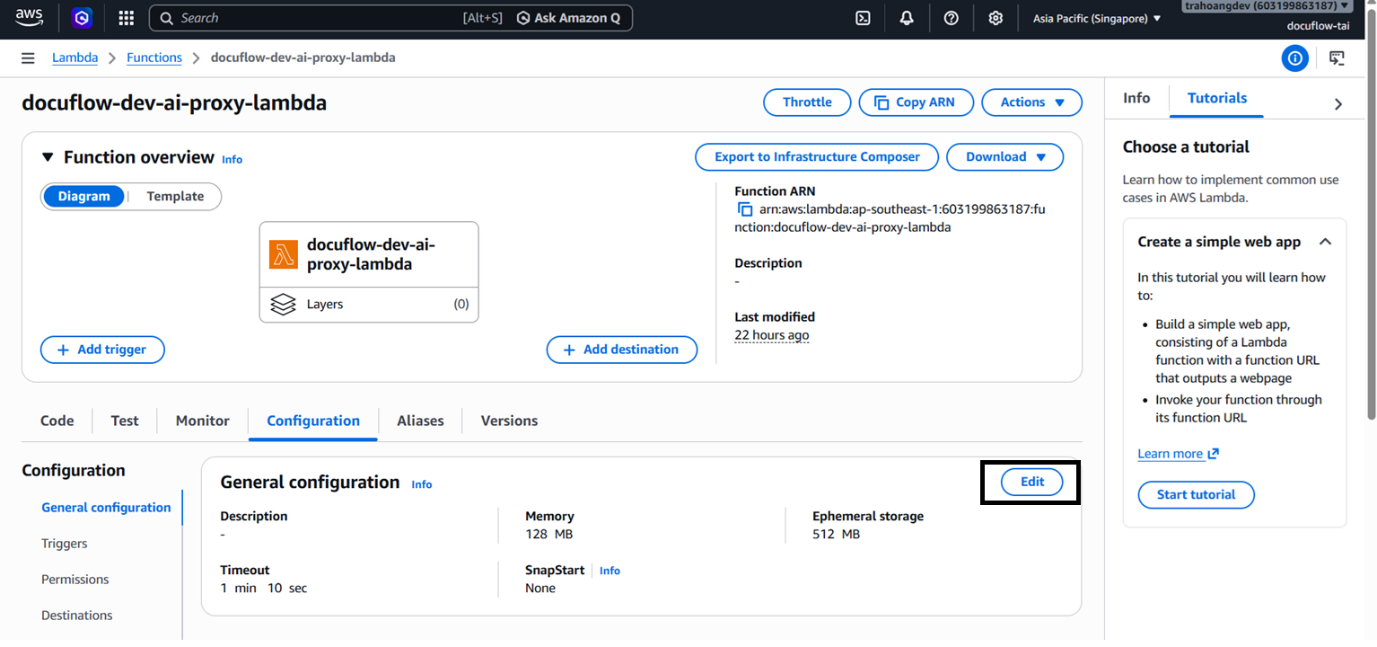Click the screen icon below account name
Viewport: 1377px width, 647px height.
(1337, 59)
